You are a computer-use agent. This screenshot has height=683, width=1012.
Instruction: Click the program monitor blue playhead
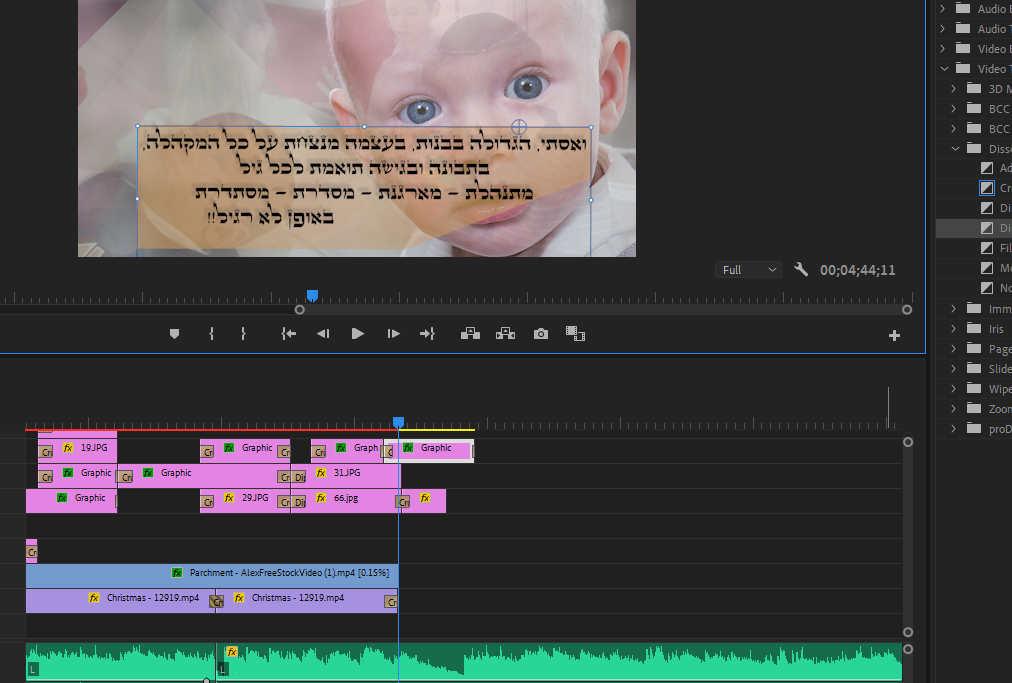point(312,296)
